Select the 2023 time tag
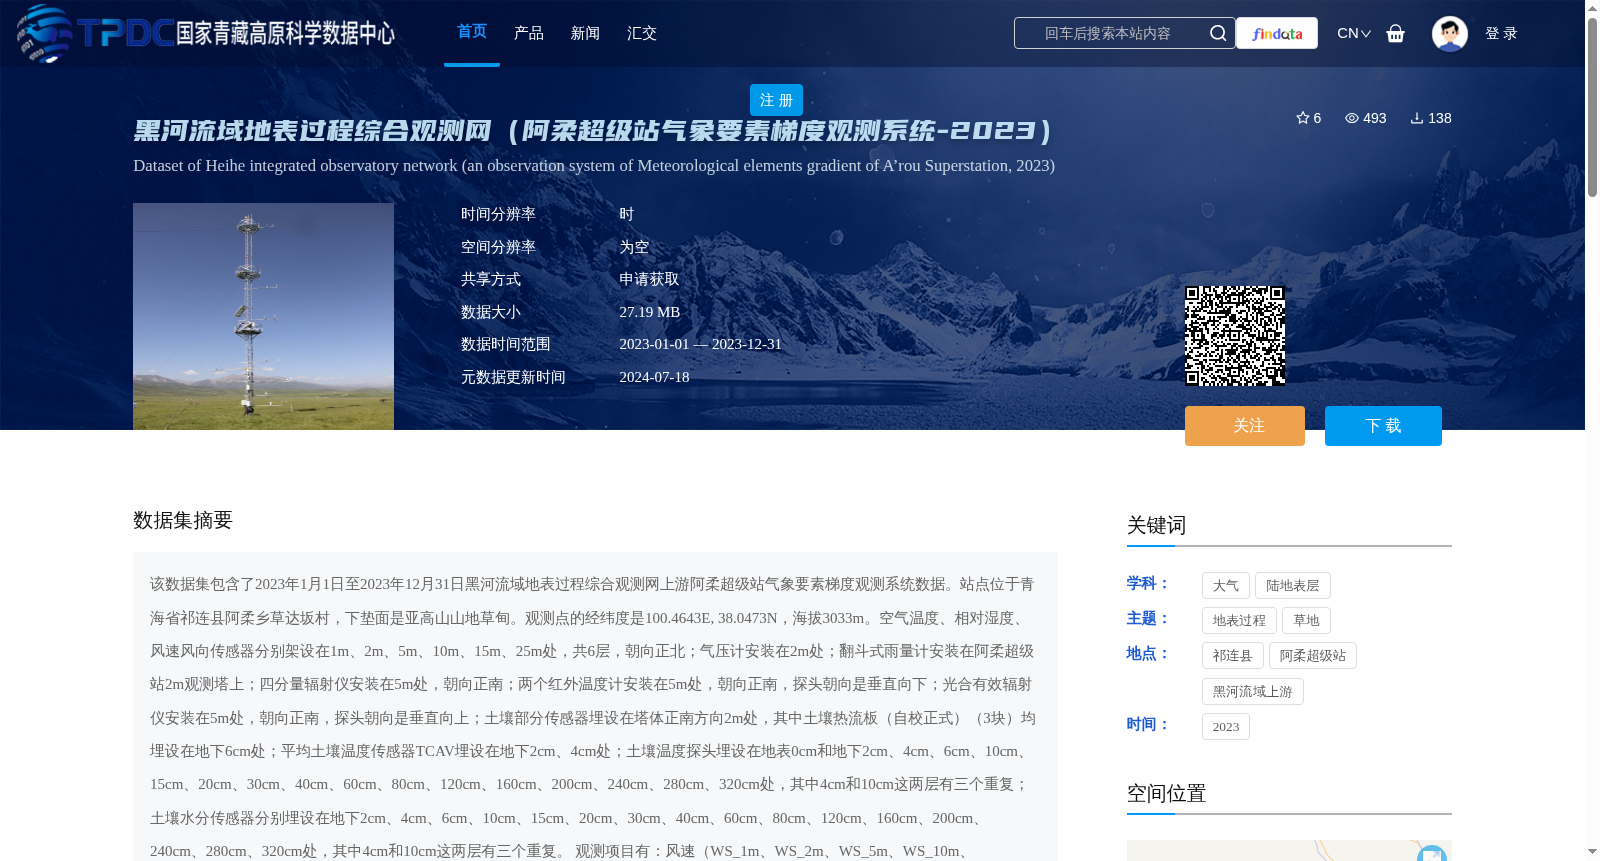This screenshot has height=861, width=1600. [x=1226, y=727]
